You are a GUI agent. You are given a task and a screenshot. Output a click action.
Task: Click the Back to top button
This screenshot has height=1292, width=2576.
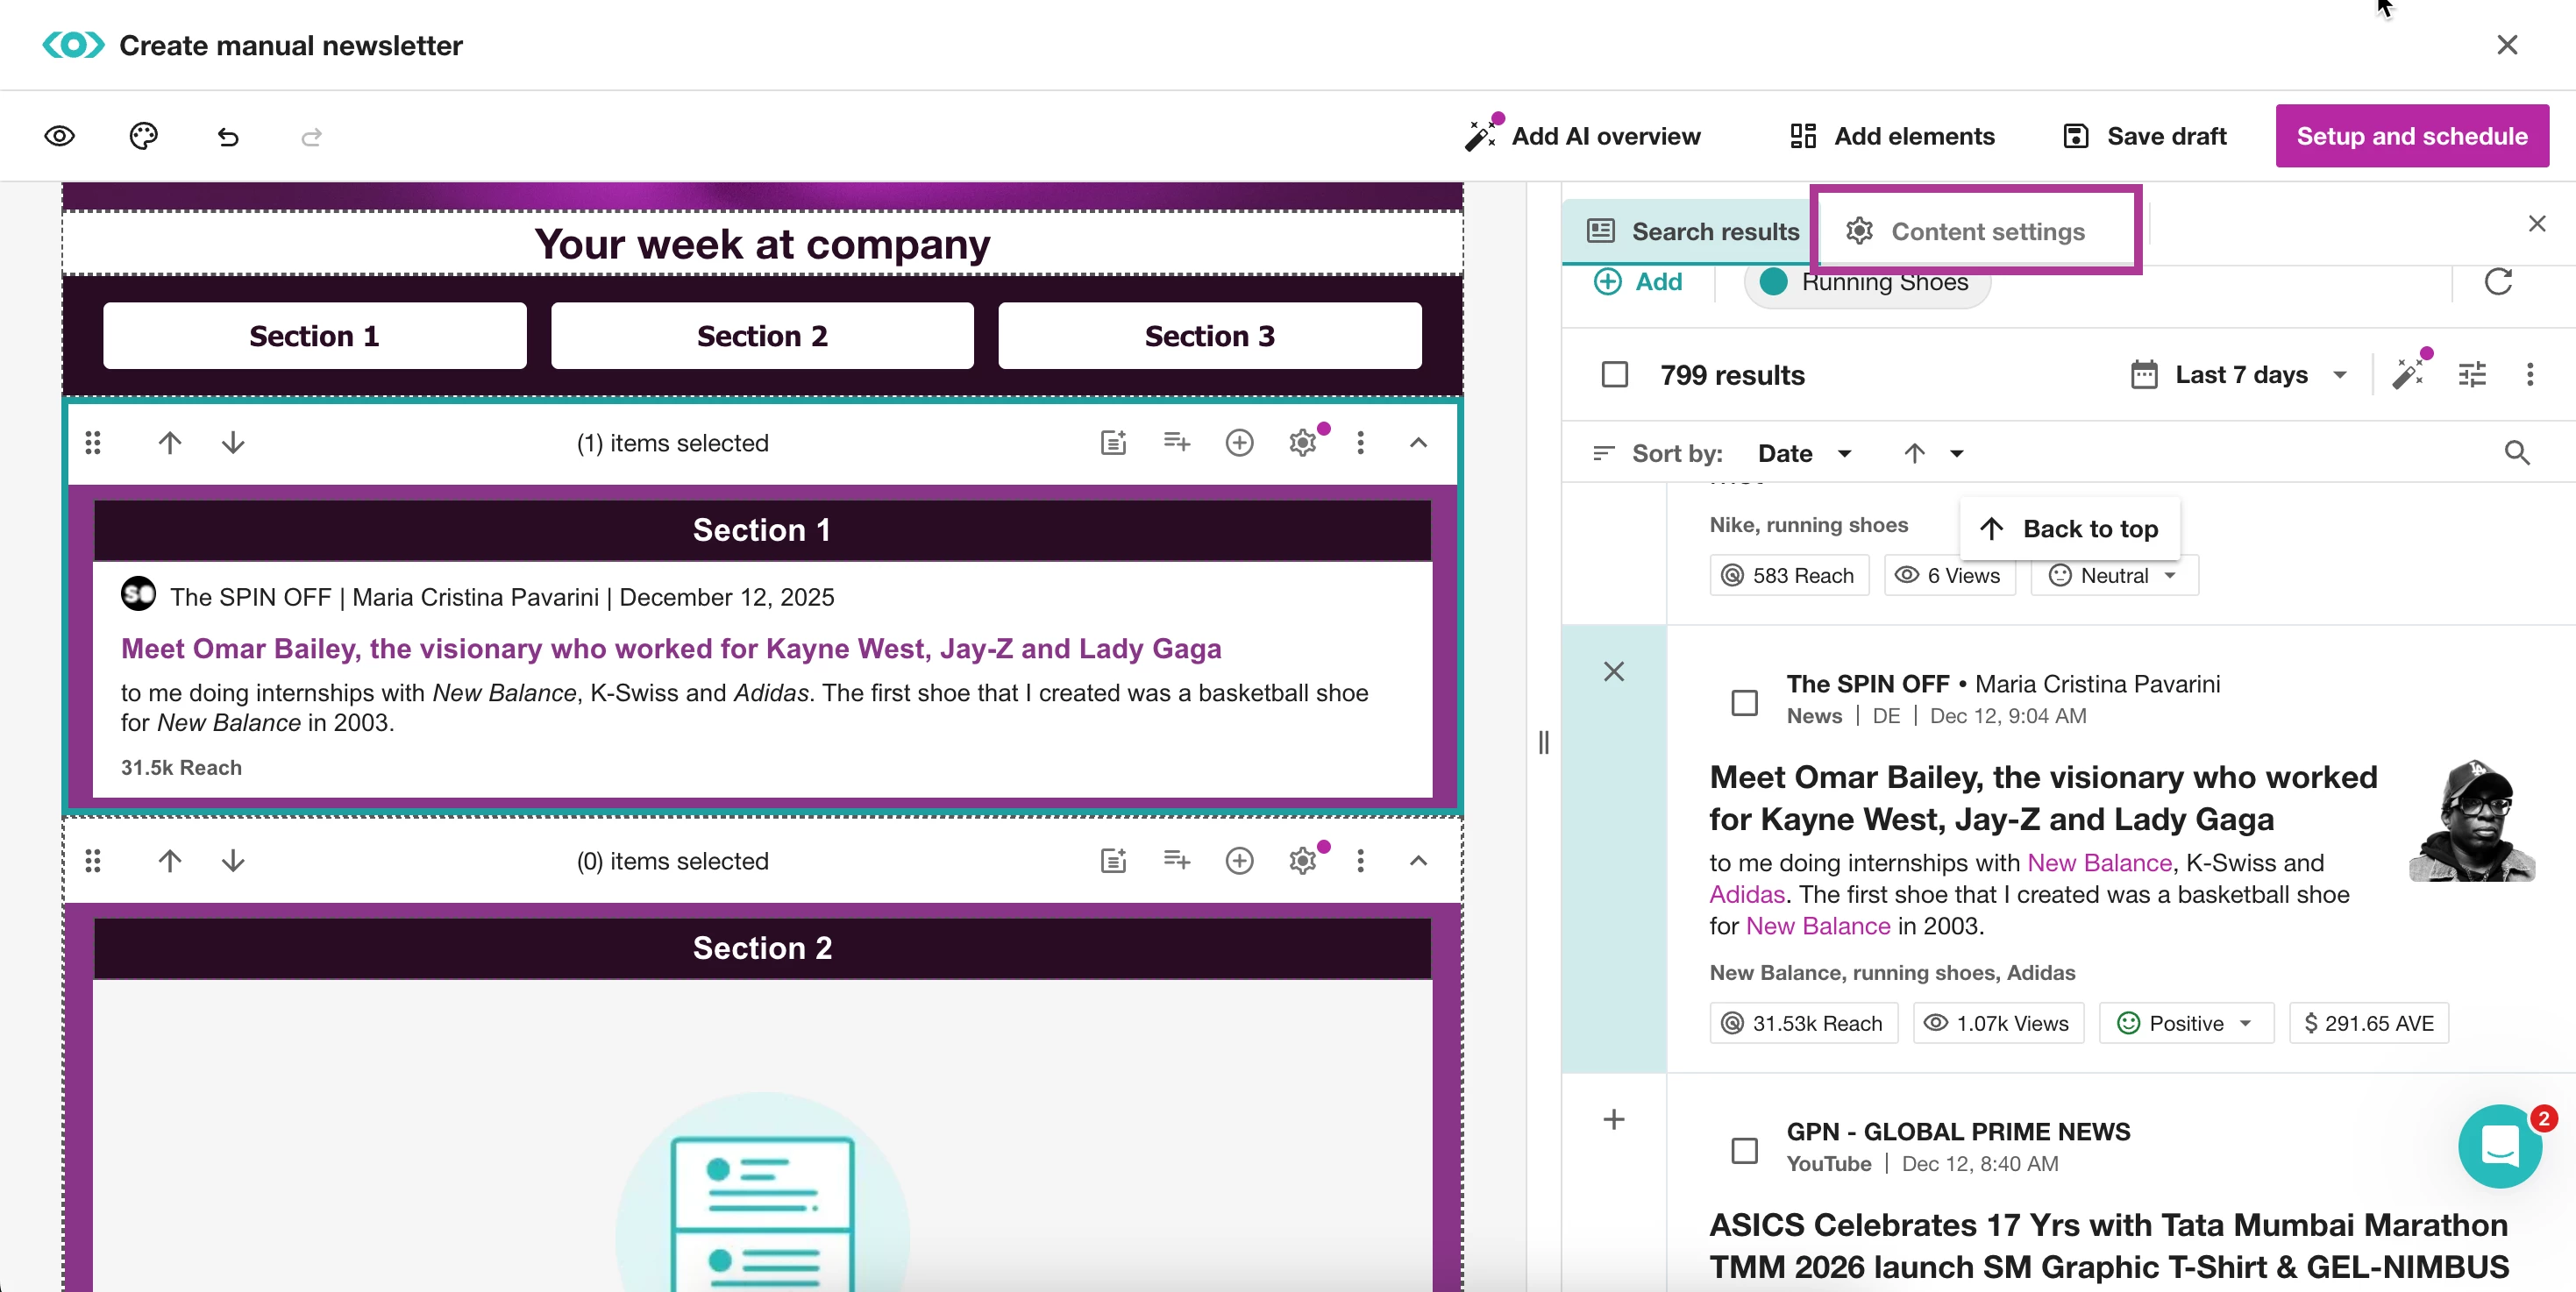tap(2069, 529)
